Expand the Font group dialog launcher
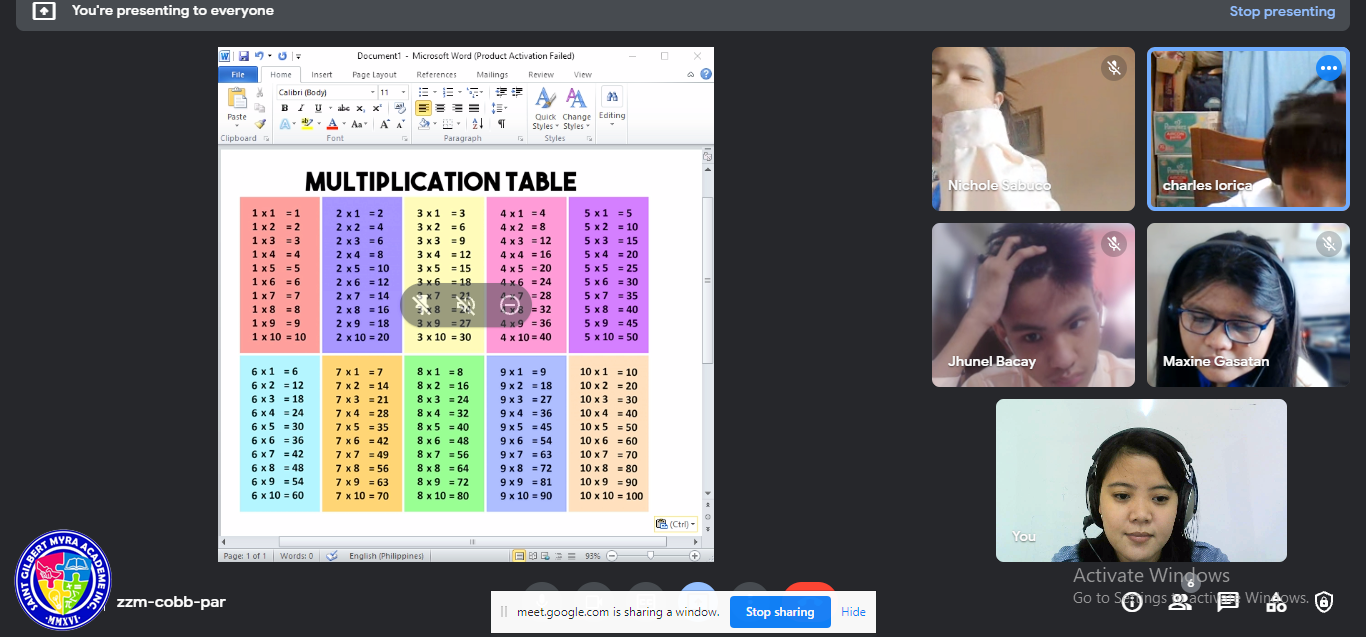 click(407, 139)
